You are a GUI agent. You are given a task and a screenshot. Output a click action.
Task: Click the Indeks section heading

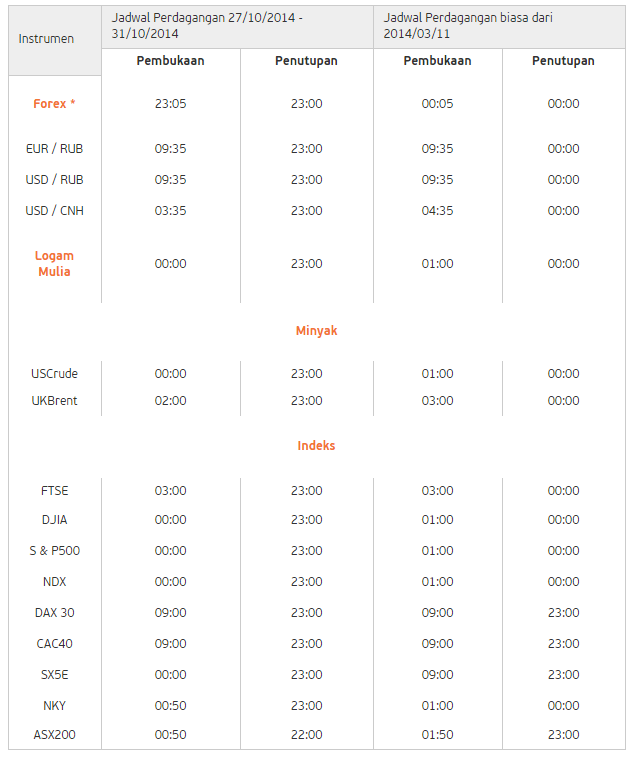coord(316,446)
